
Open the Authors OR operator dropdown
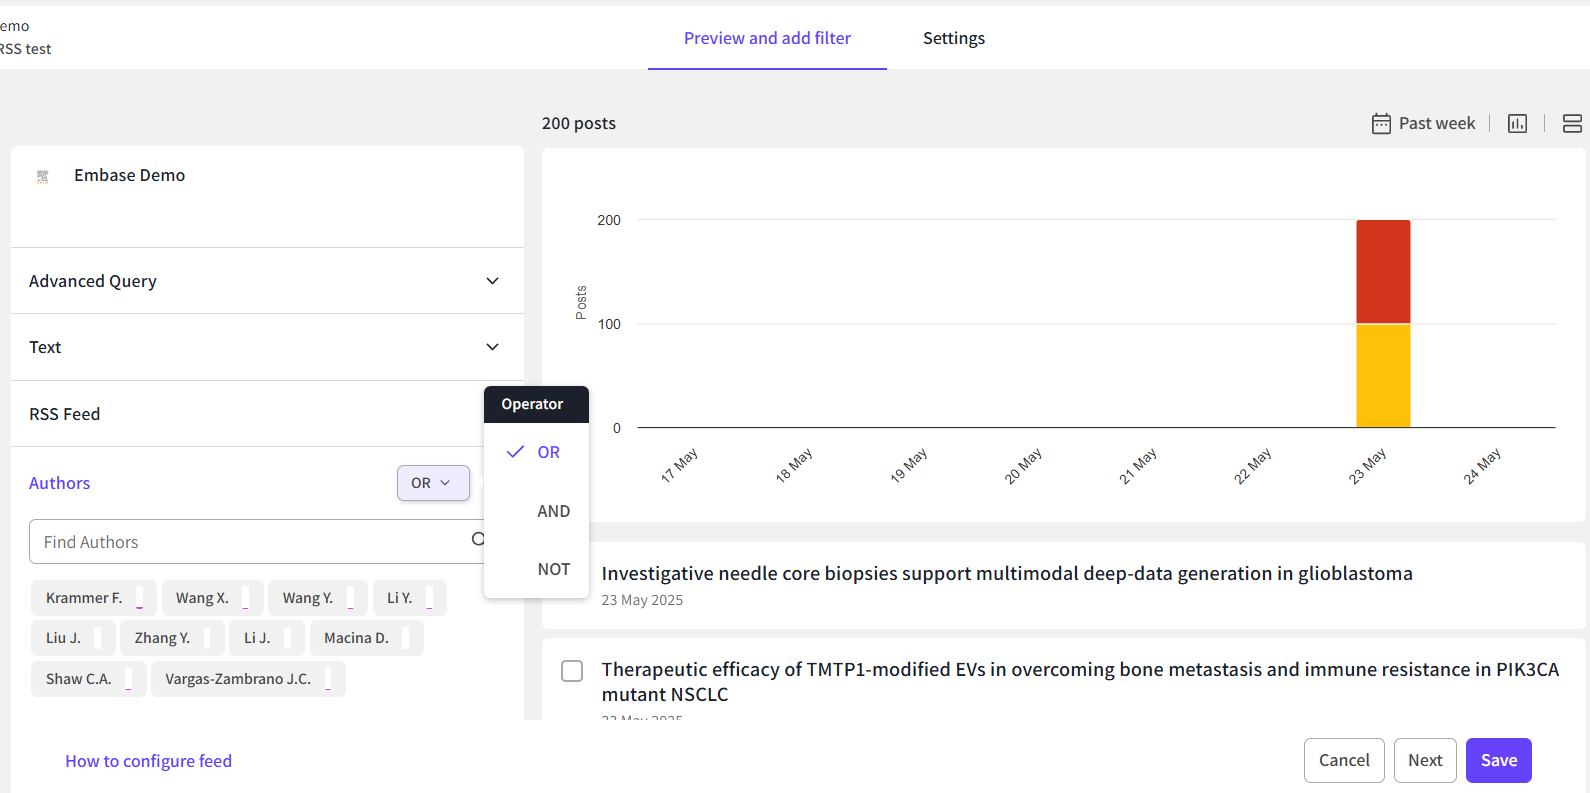click(432, 483)
